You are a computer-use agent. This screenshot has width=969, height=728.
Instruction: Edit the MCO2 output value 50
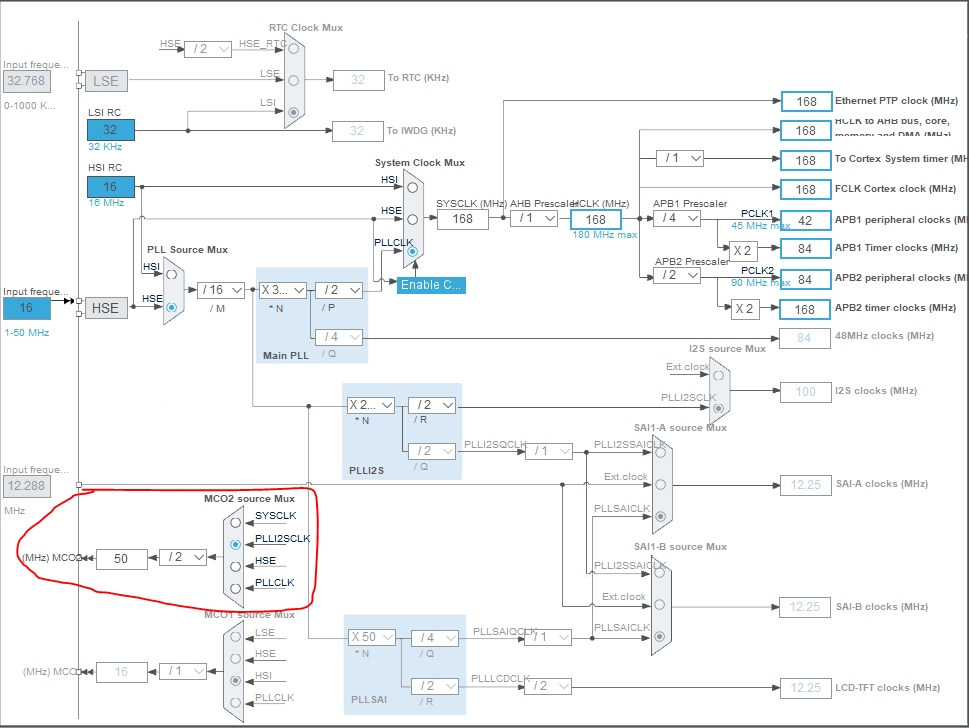point(121,557)
